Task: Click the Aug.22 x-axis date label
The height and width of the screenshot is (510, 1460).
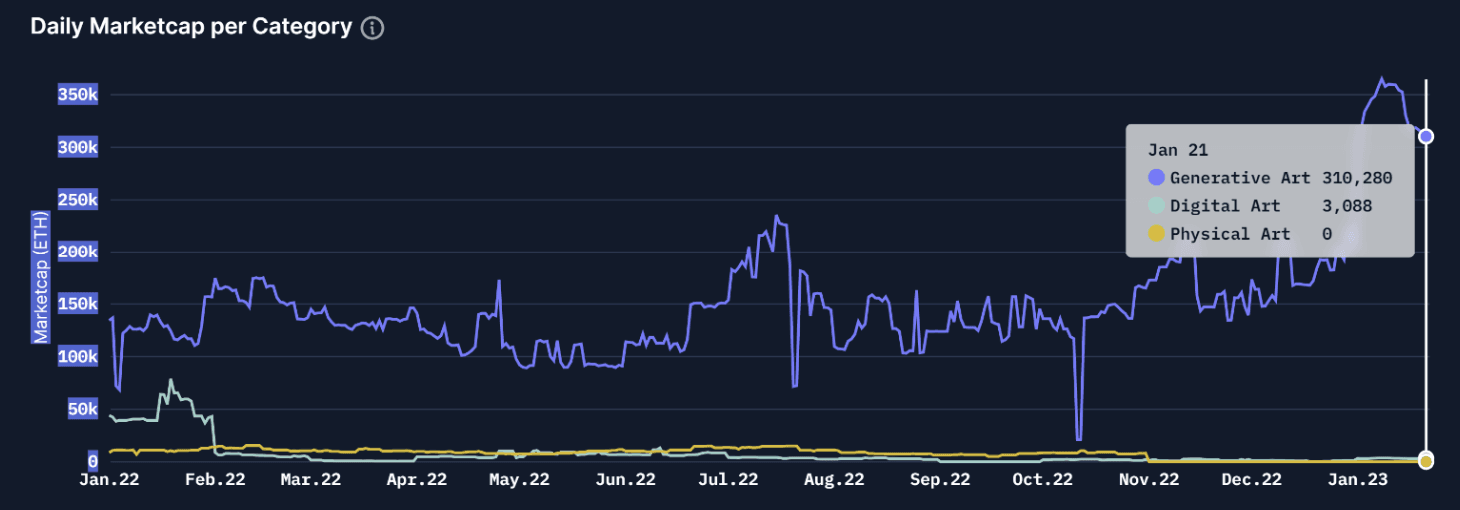Action: click(x=834, y=480)
